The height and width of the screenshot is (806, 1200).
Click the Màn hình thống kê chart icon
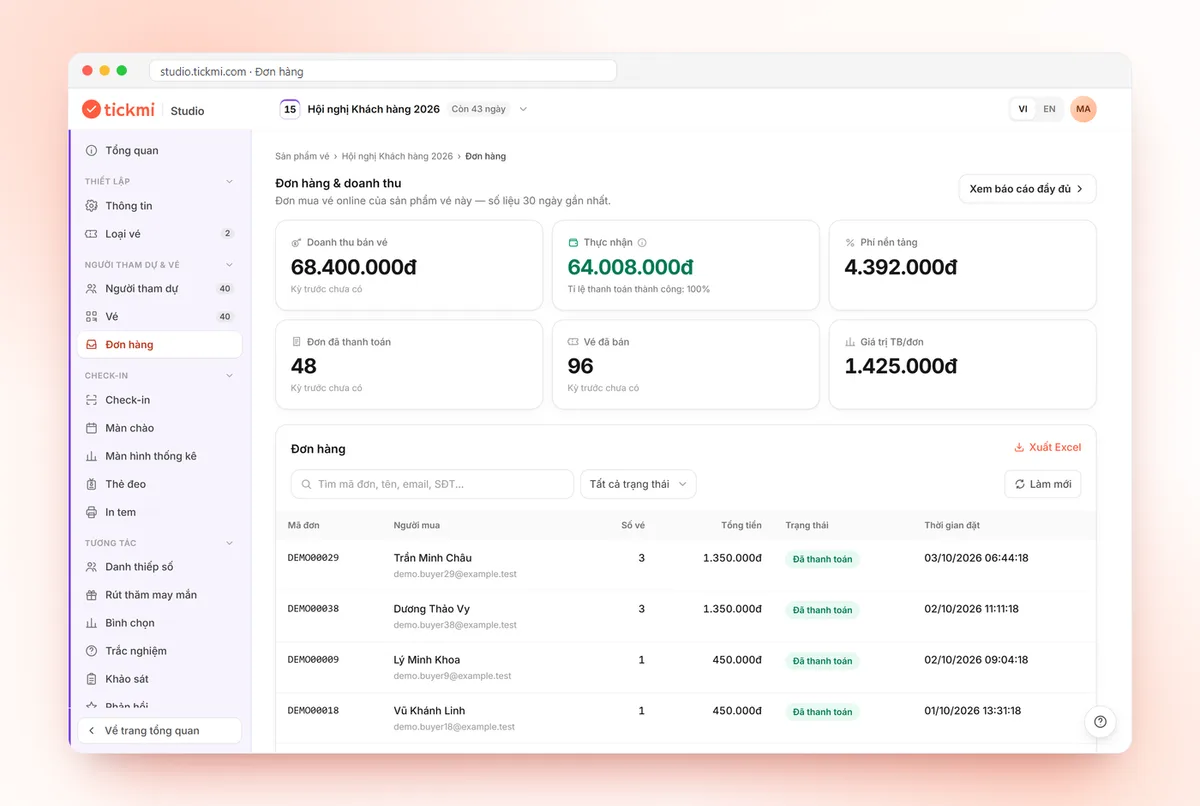(x=92, y=456)
